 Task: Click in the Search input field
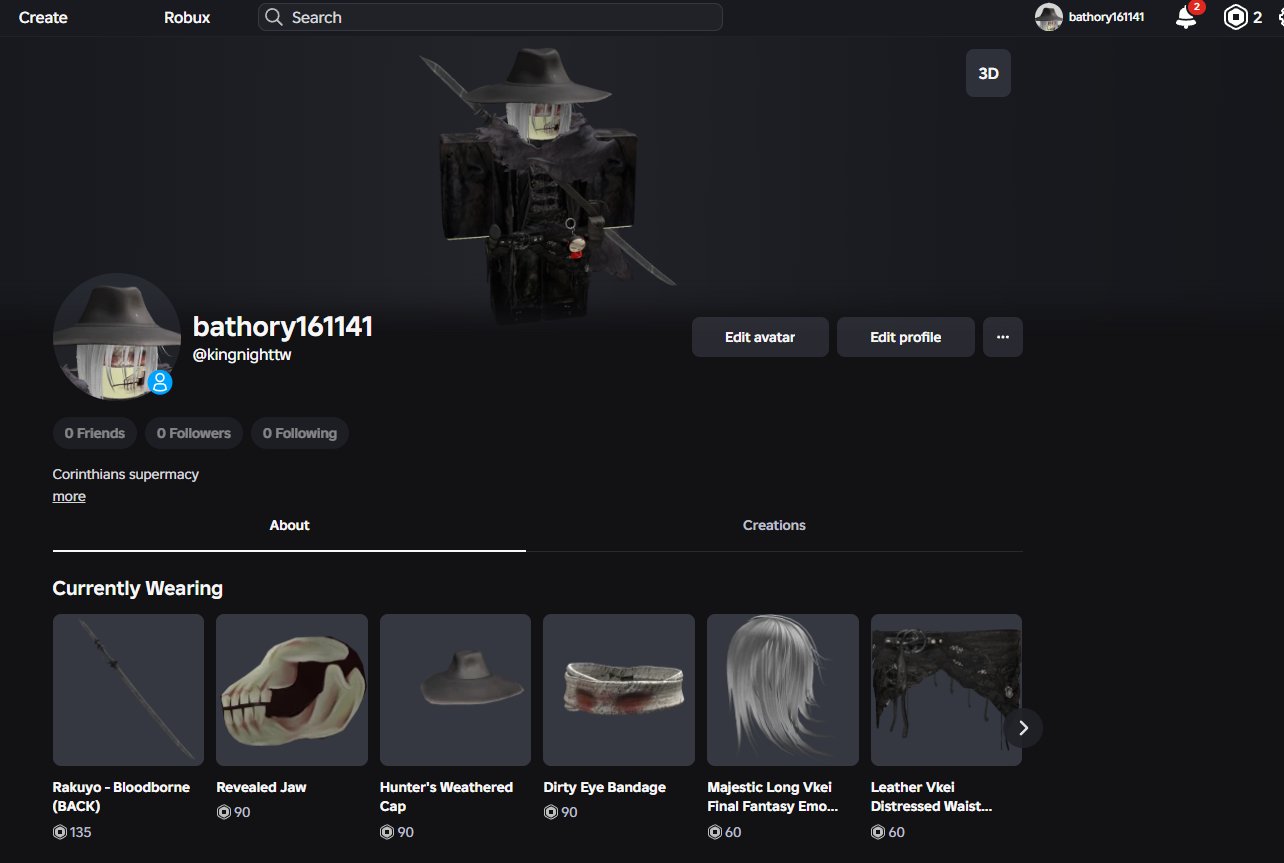point(490,17)
